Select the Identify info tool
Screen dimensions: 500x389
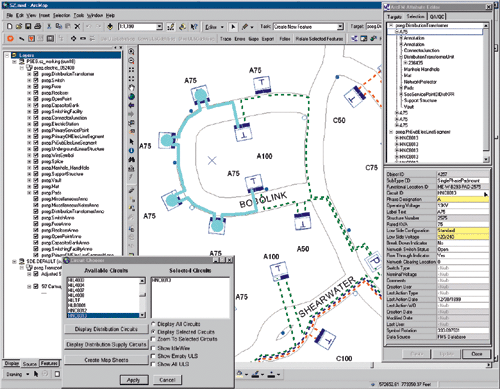(x=131, y=151)
